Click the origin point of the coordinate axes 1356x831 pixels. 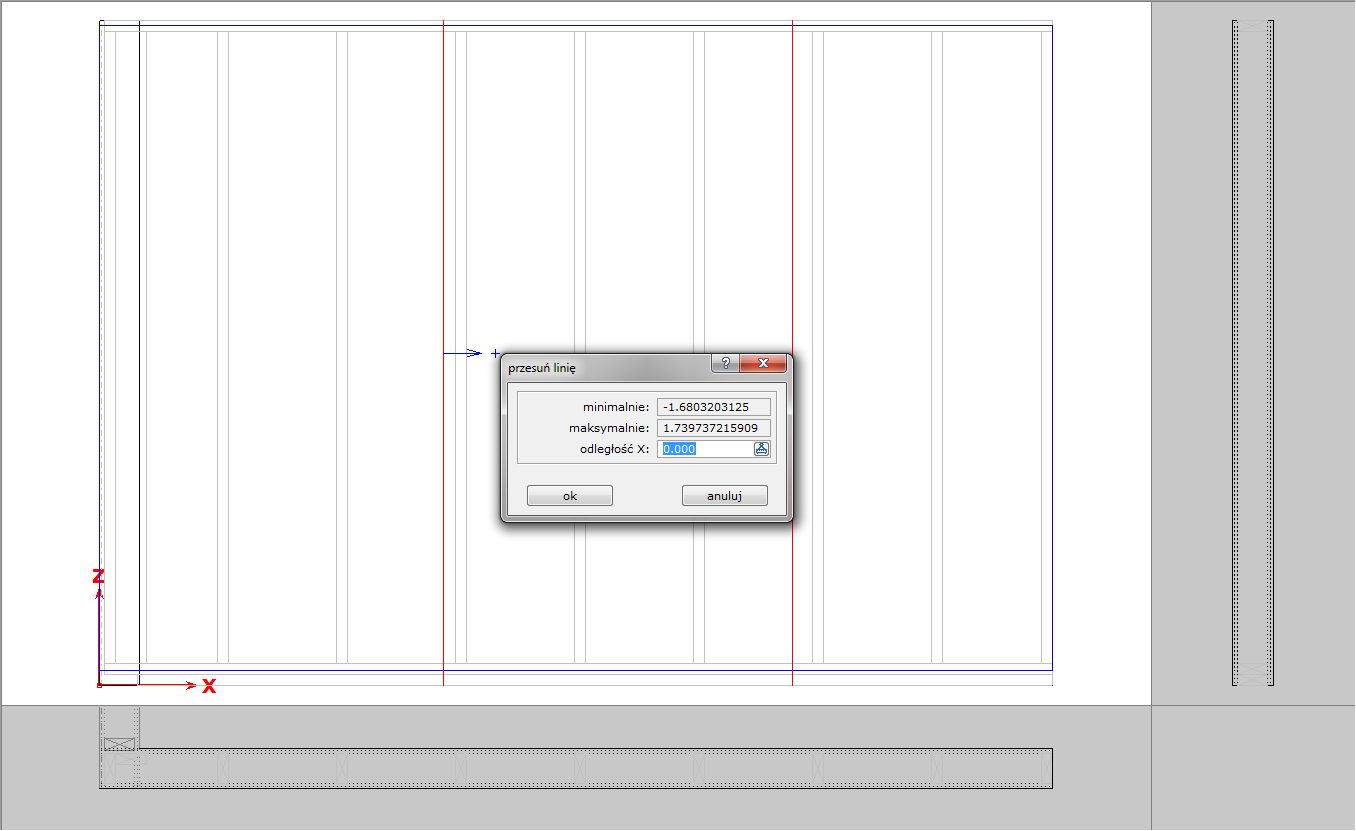tap(99, 685)
